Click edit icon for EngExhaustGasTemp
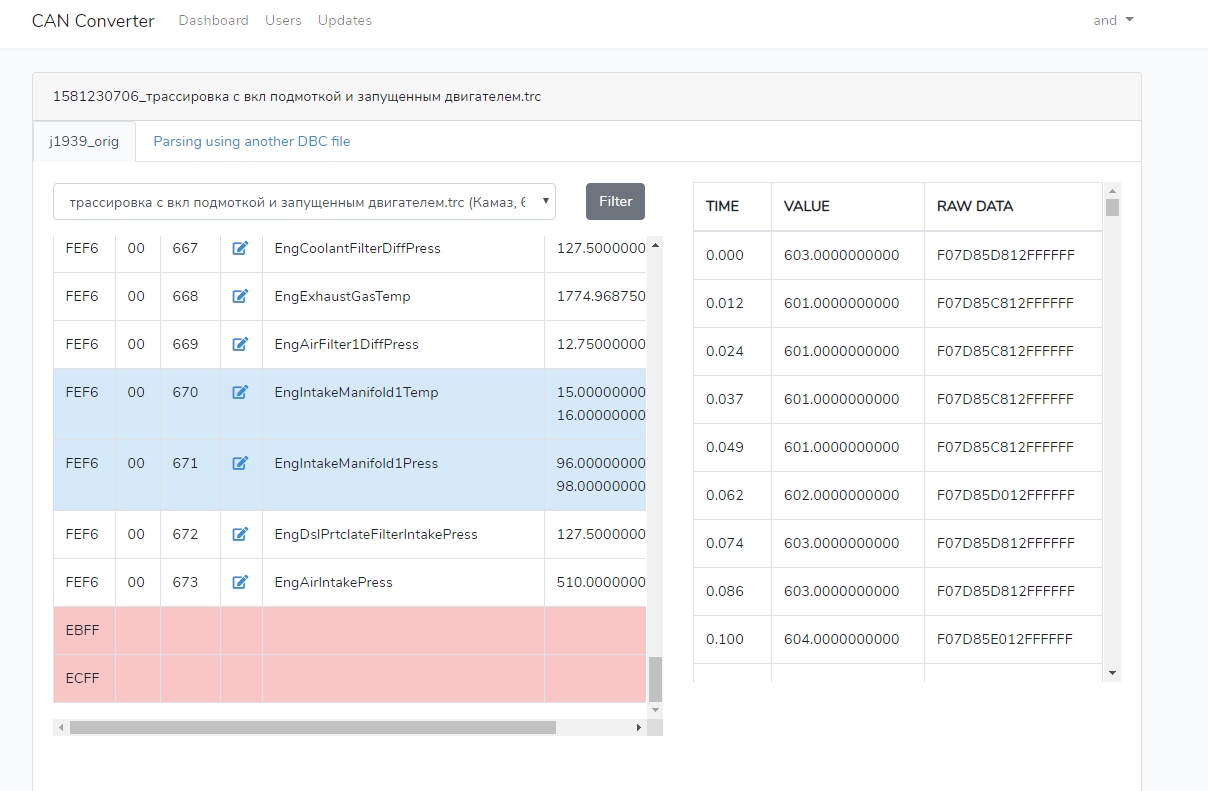1208x791 pixels. click(x=240, y=296)
